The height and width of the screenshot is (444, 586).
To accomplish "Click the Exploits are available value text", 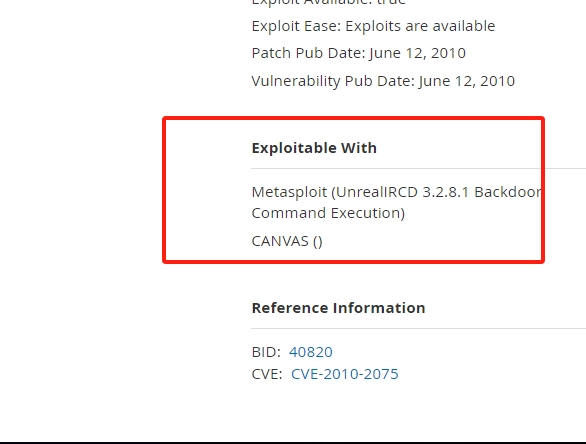I will (x=420, y=26).
